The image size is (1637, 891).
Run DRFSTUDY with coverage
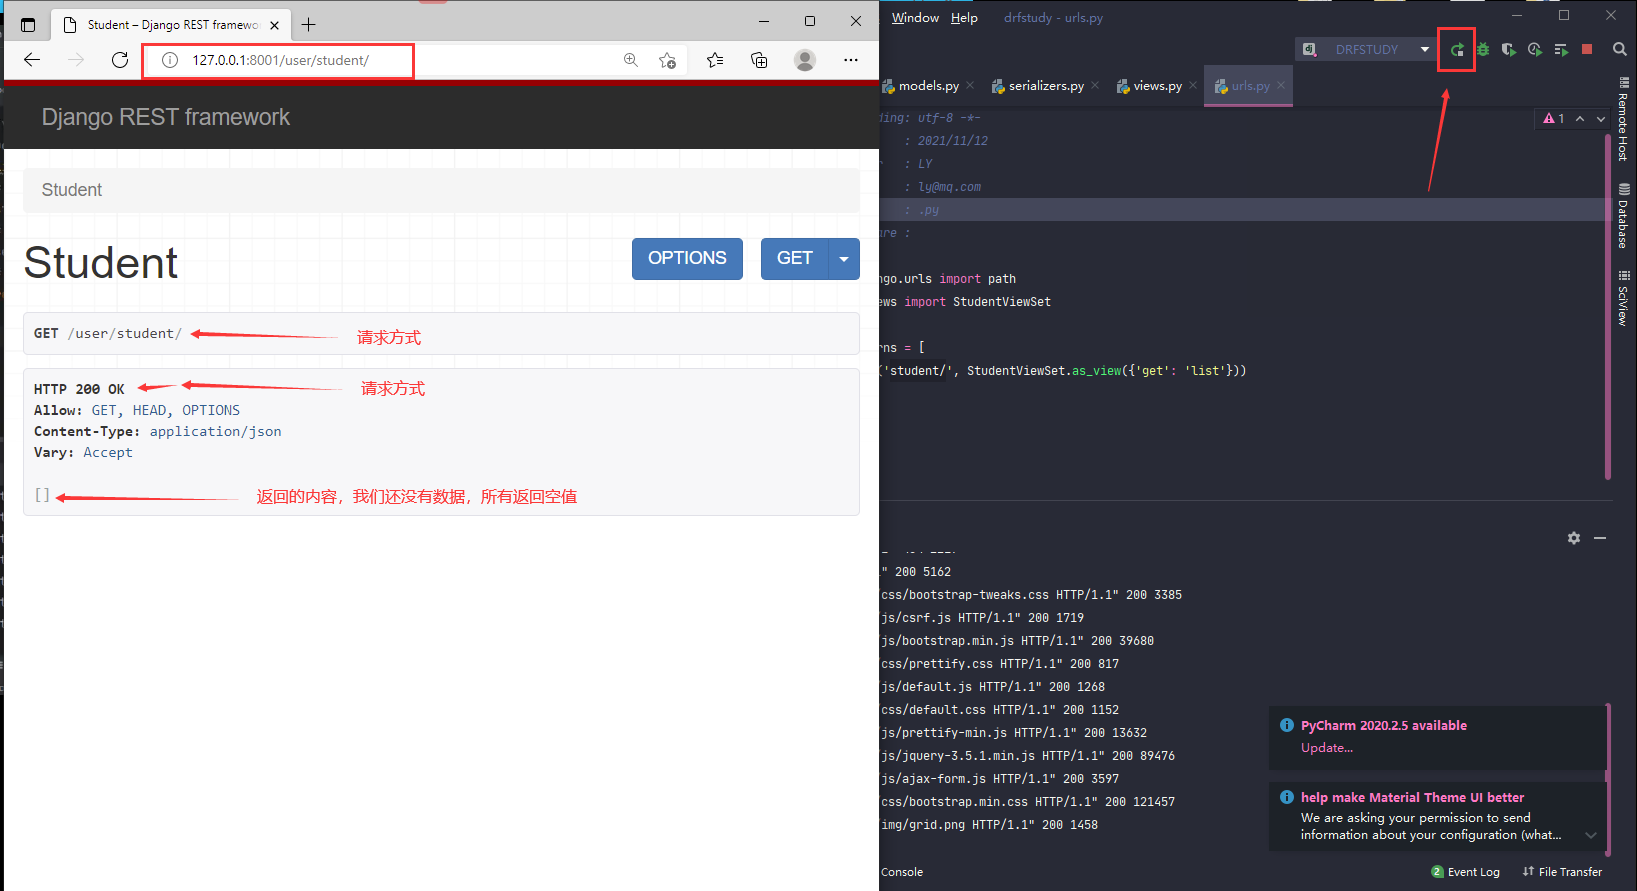point(1509,49)
